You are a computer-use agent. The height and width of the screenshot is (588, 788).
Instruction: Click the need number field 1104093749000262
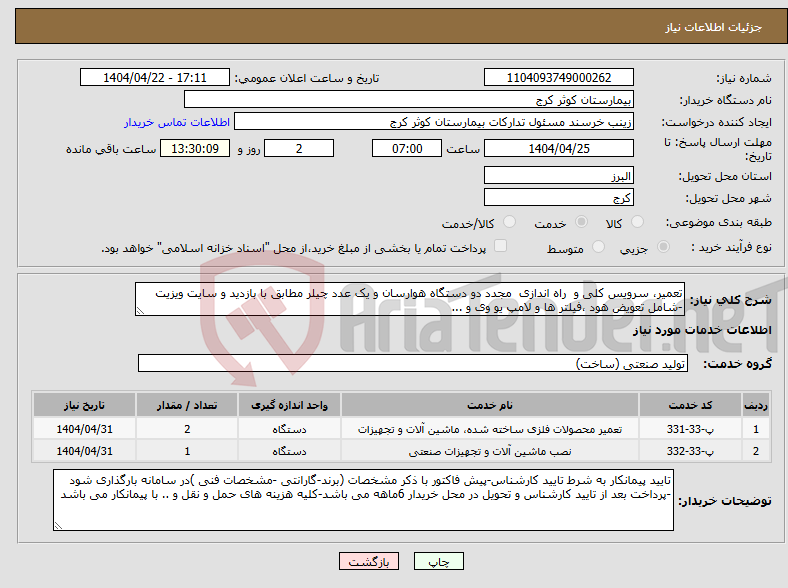pos(558,77)
